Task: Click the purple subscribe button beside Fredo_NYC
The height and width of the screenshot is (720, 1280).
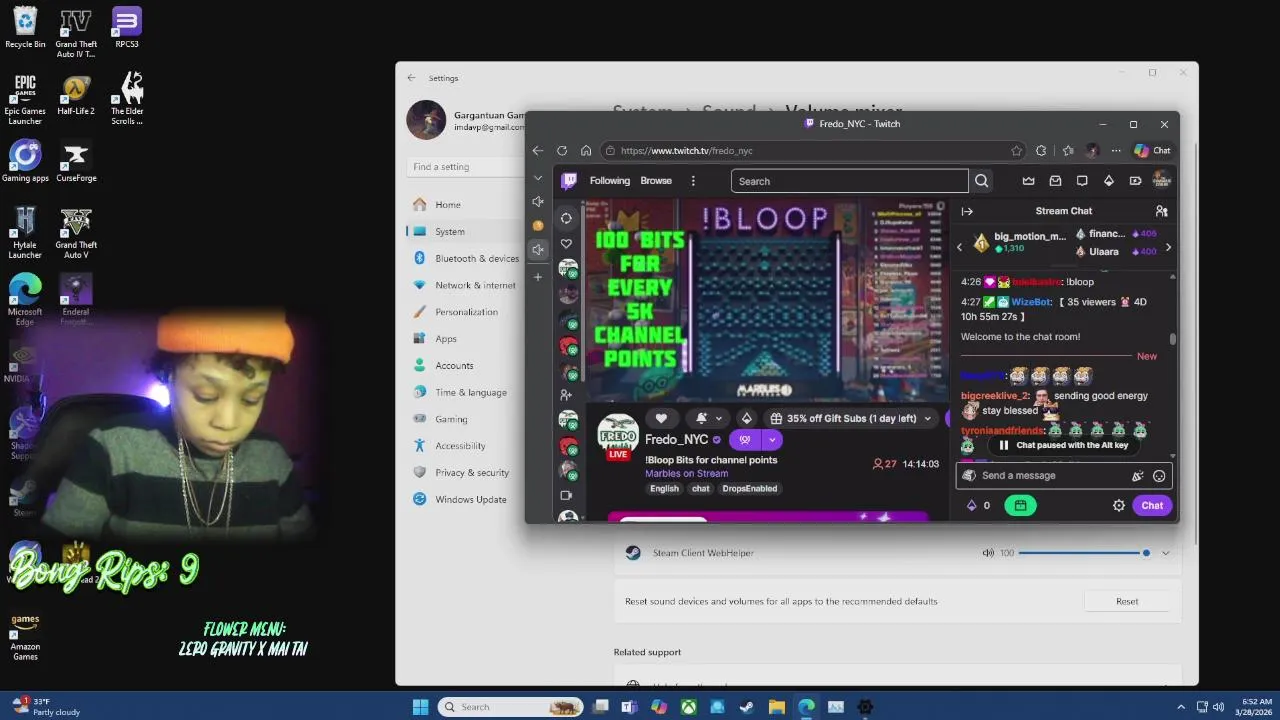Action: [745, 440]
